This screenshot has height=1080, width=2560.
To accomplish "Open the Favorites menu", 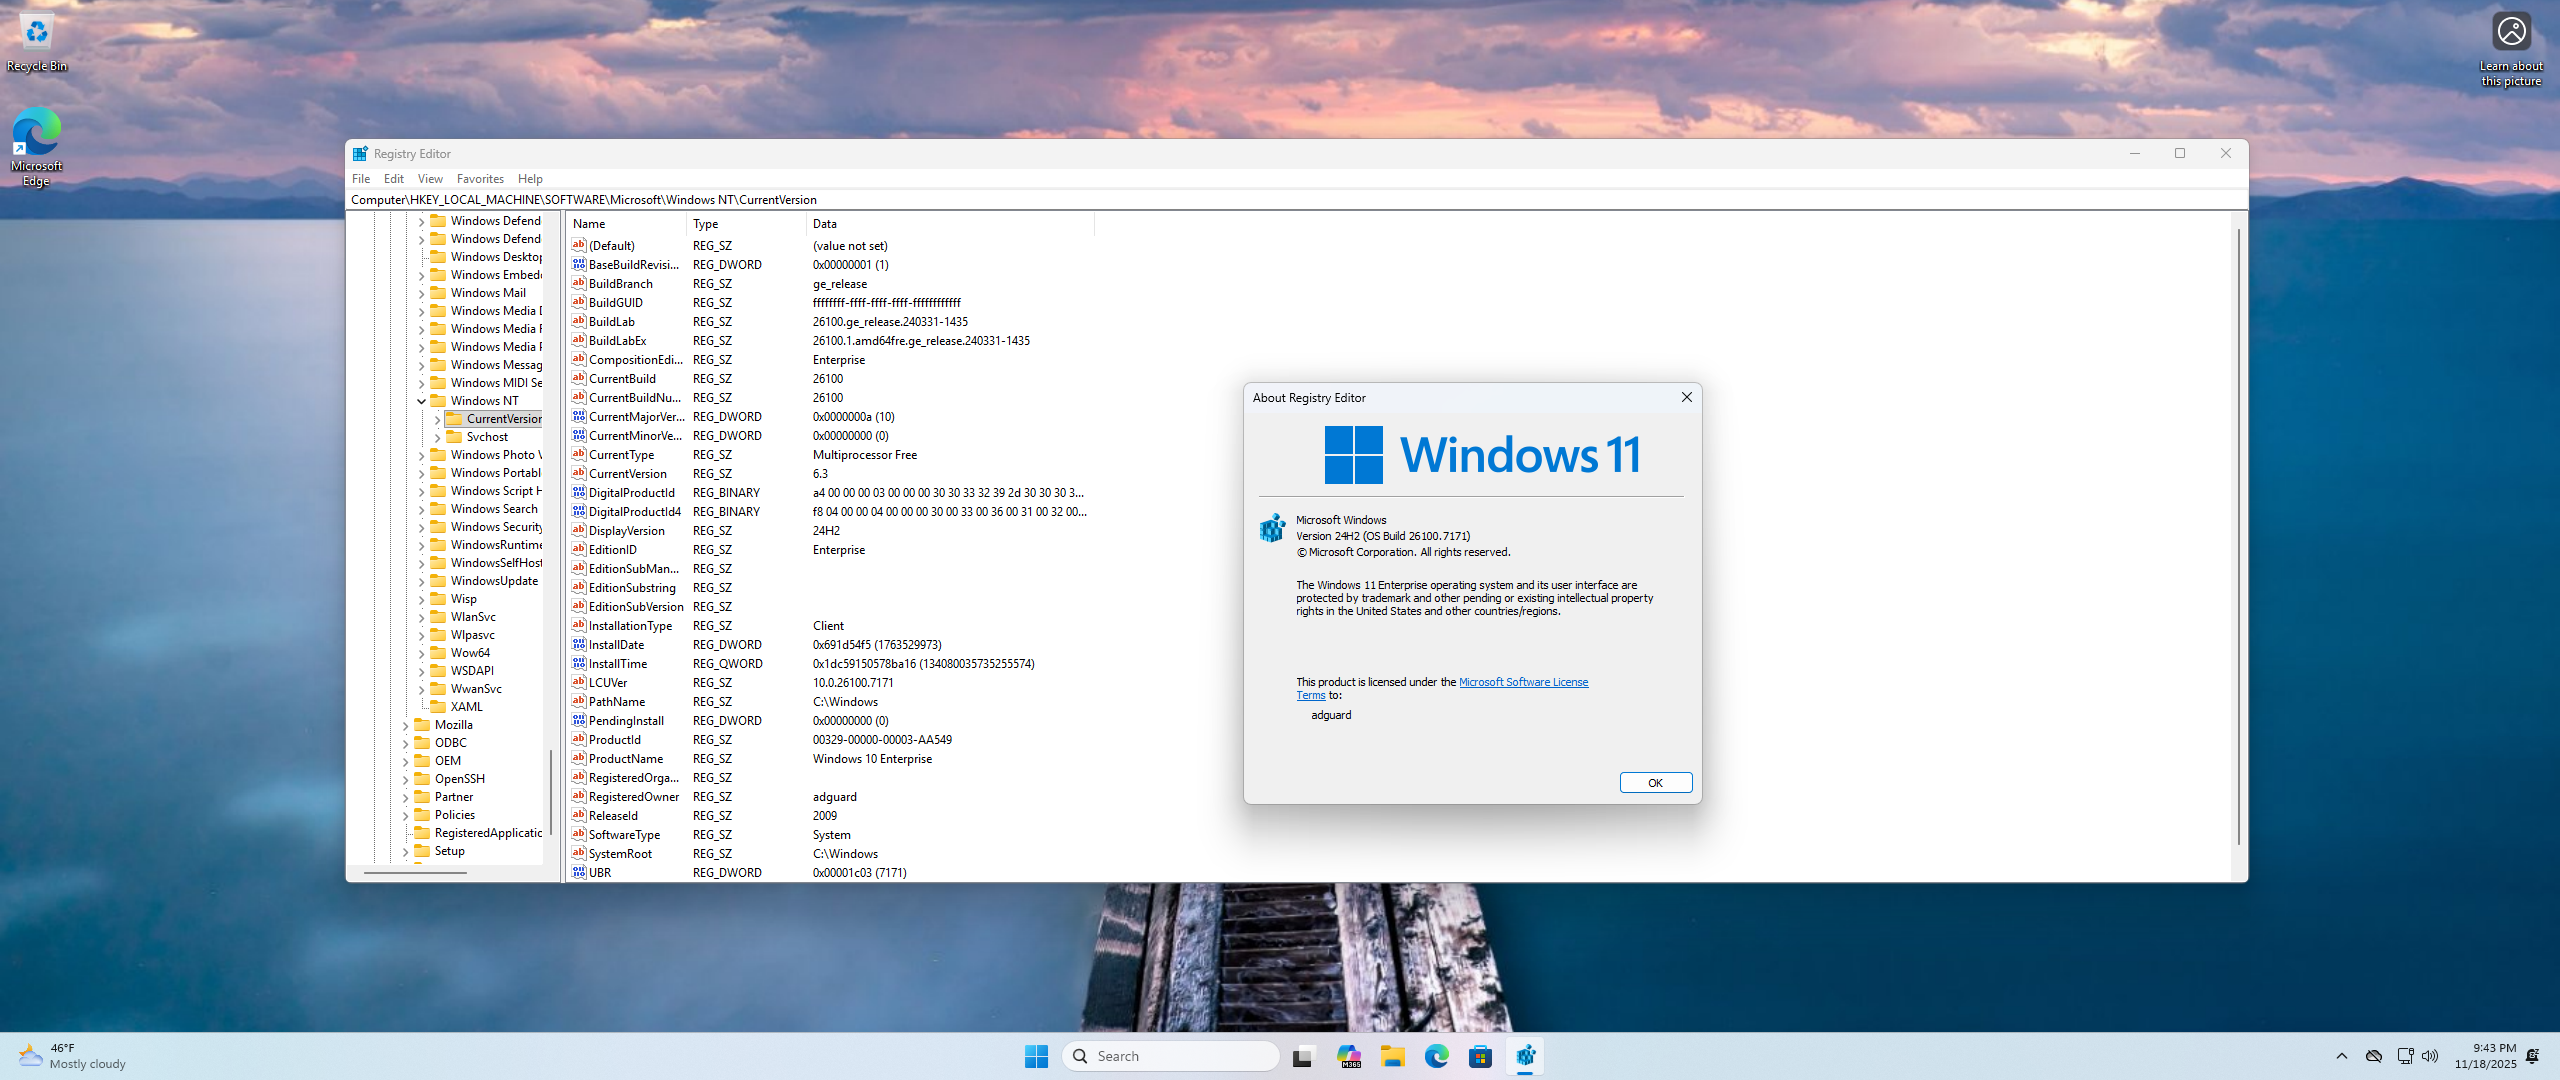I will pos(480,179).
